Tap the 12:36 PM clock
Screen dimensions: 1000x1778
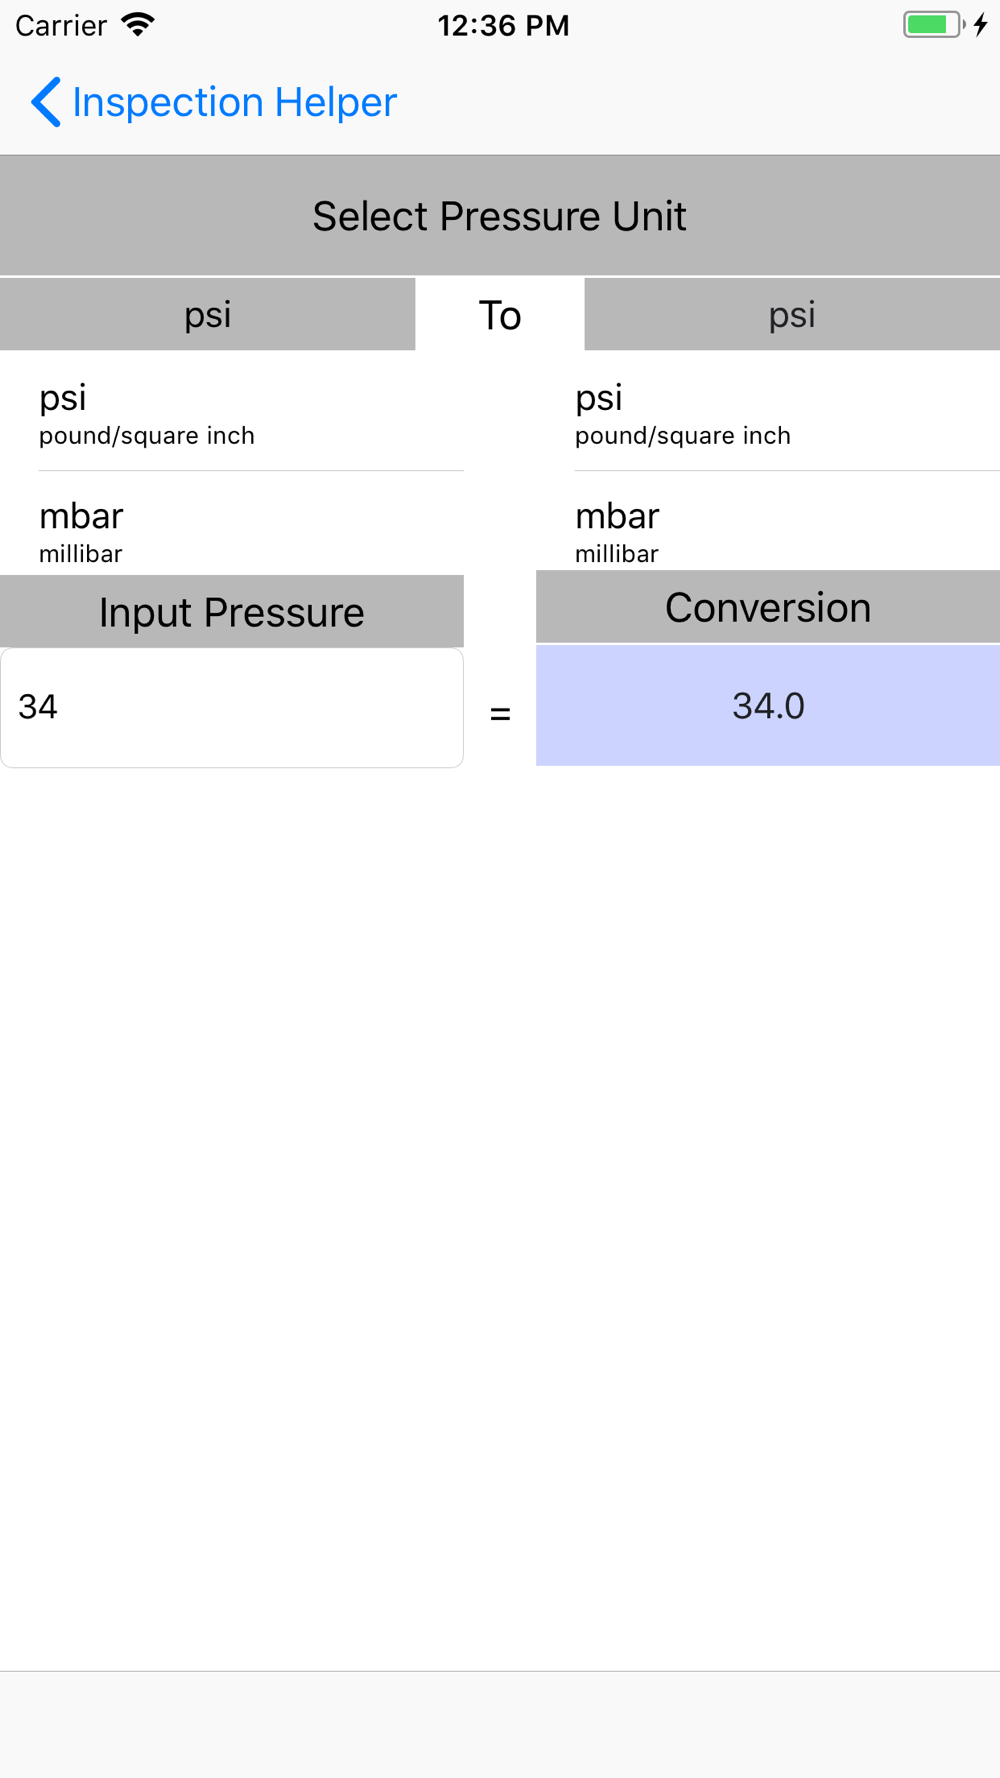point(503,25)
